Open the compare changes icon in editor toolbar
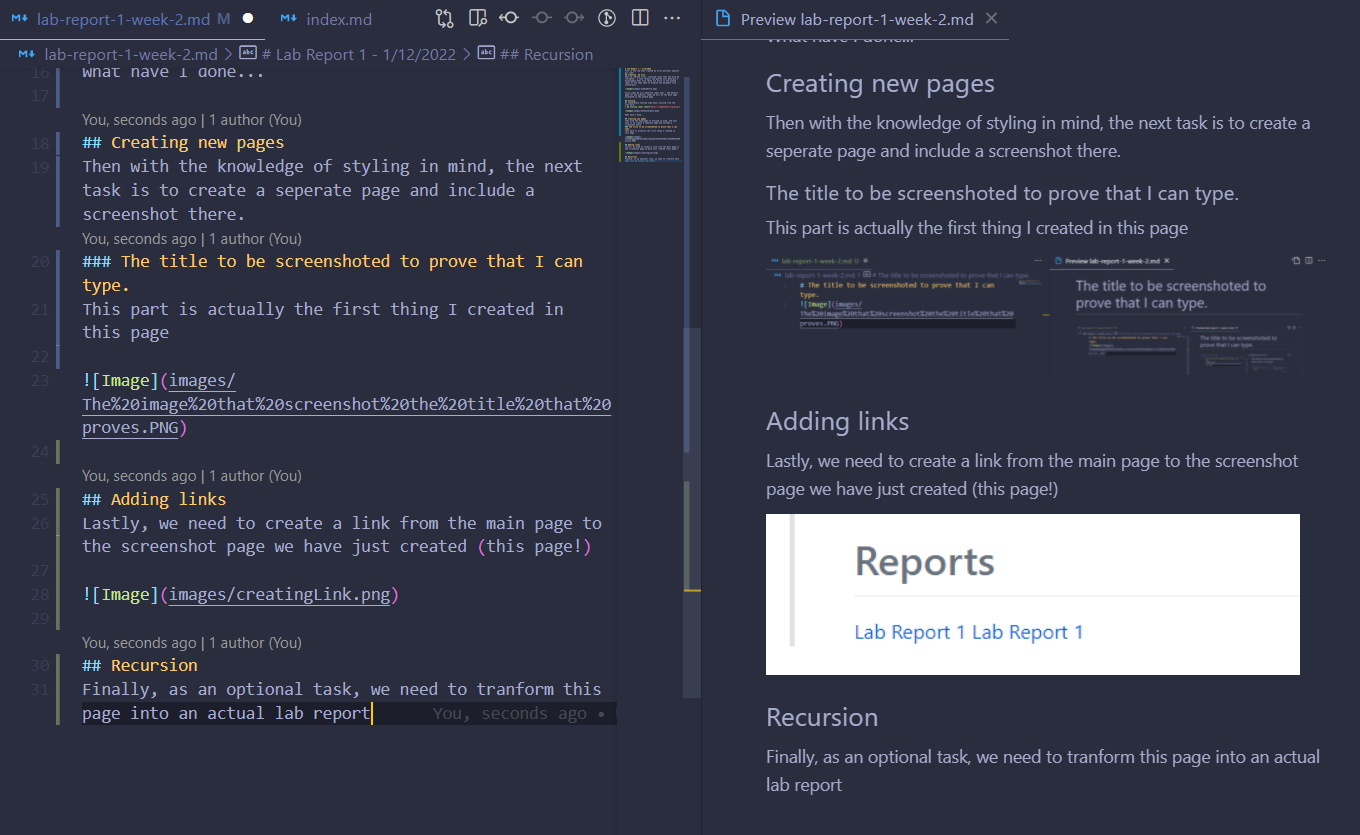Screen dimensions: 1360x835 tap(445, 18)
